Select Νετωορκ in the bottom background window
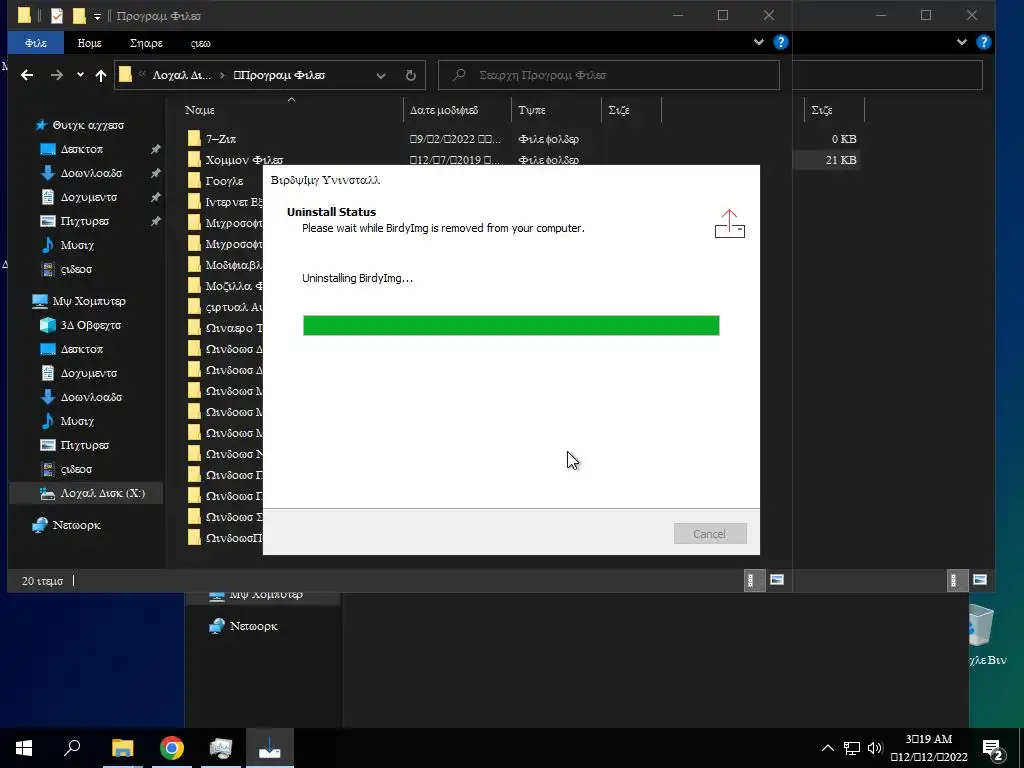Screen dimensions: 1024x768 pos(253,626)
